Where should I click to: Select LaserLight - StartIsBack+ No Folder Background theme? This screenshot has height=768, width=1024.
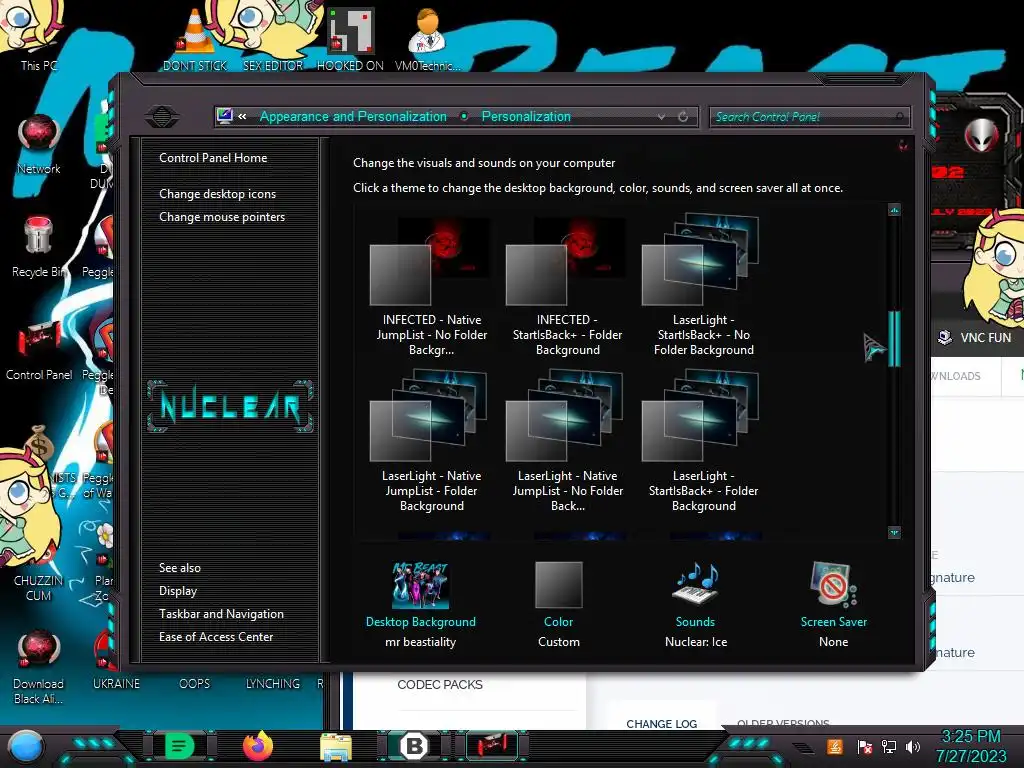click(x=703, y=287)
